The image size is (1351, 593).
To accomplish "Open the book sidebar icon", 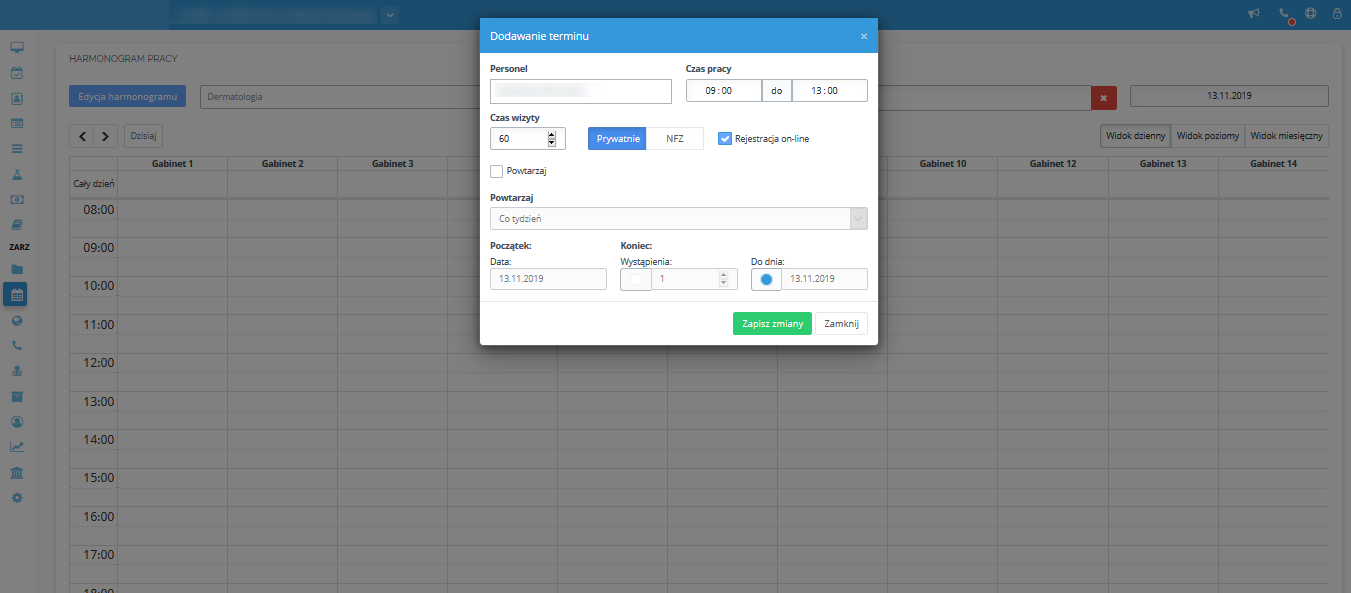I will point(16,224).
